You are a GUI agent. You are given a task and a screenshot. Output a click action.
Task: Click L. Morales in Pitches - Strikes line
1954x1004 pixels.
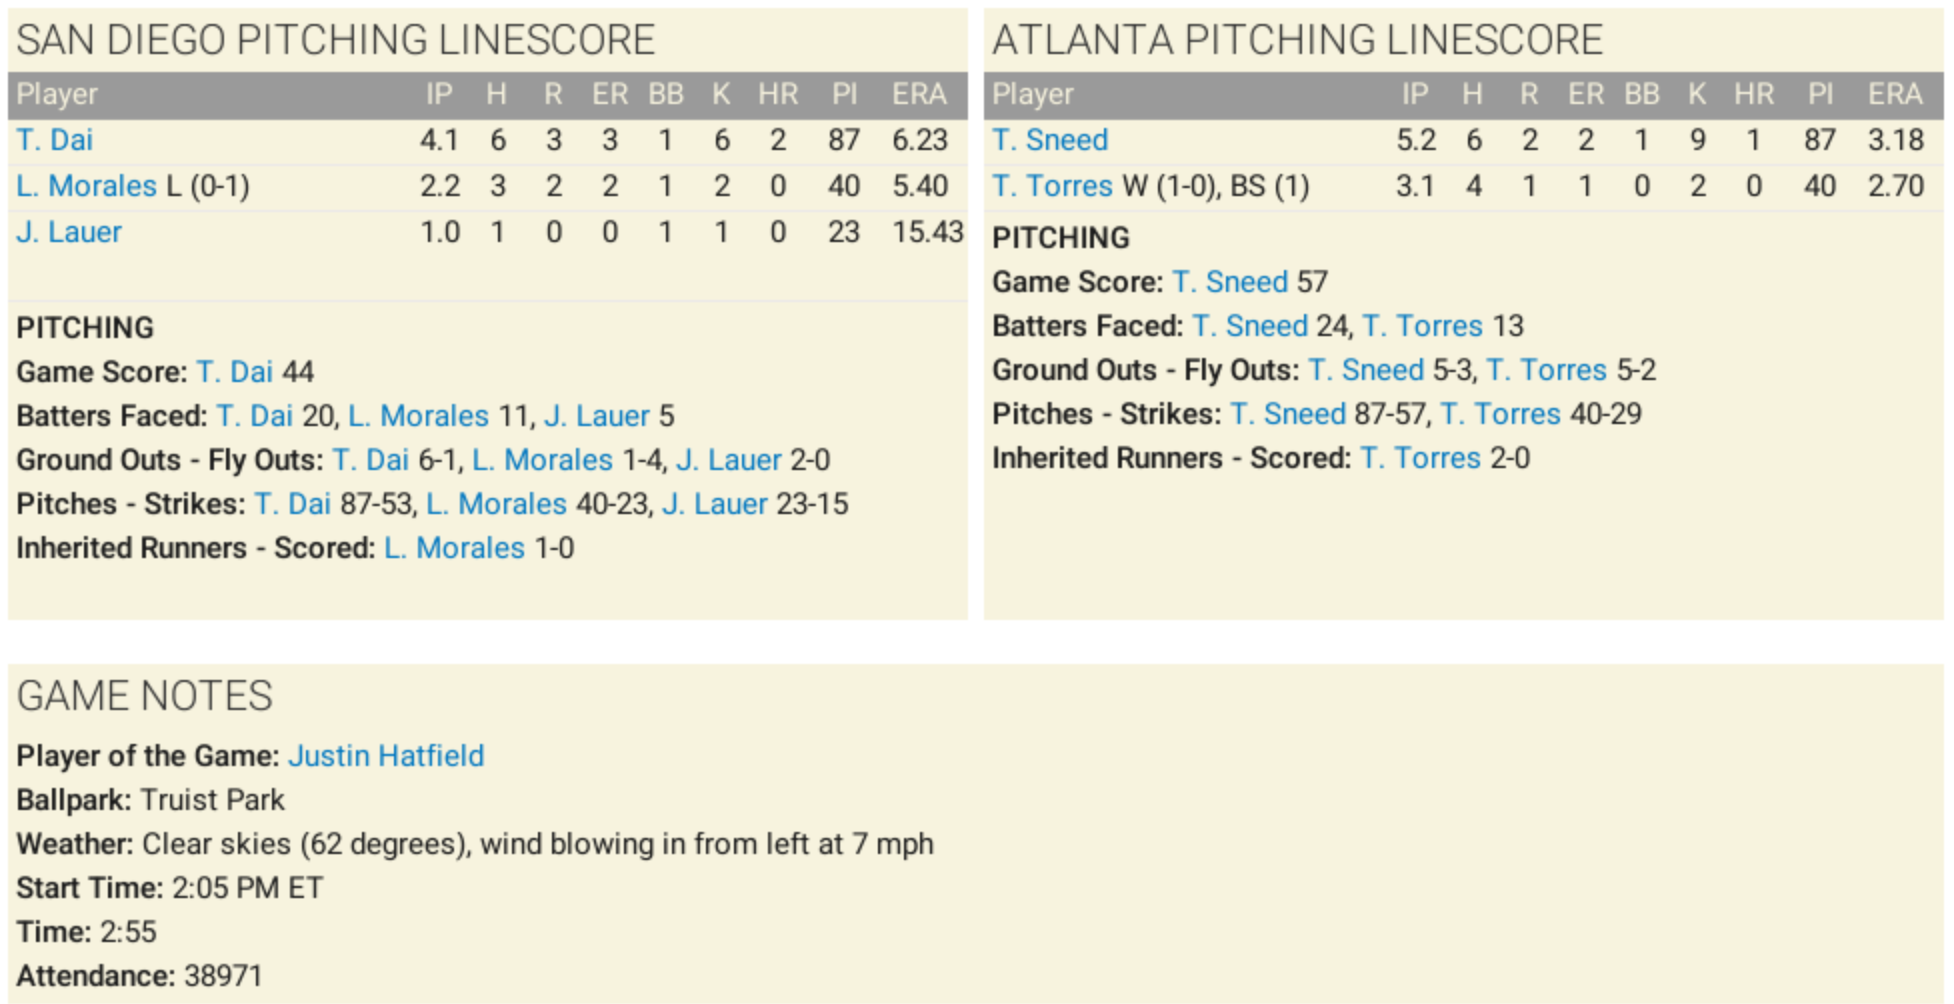[x=497, y=504]
